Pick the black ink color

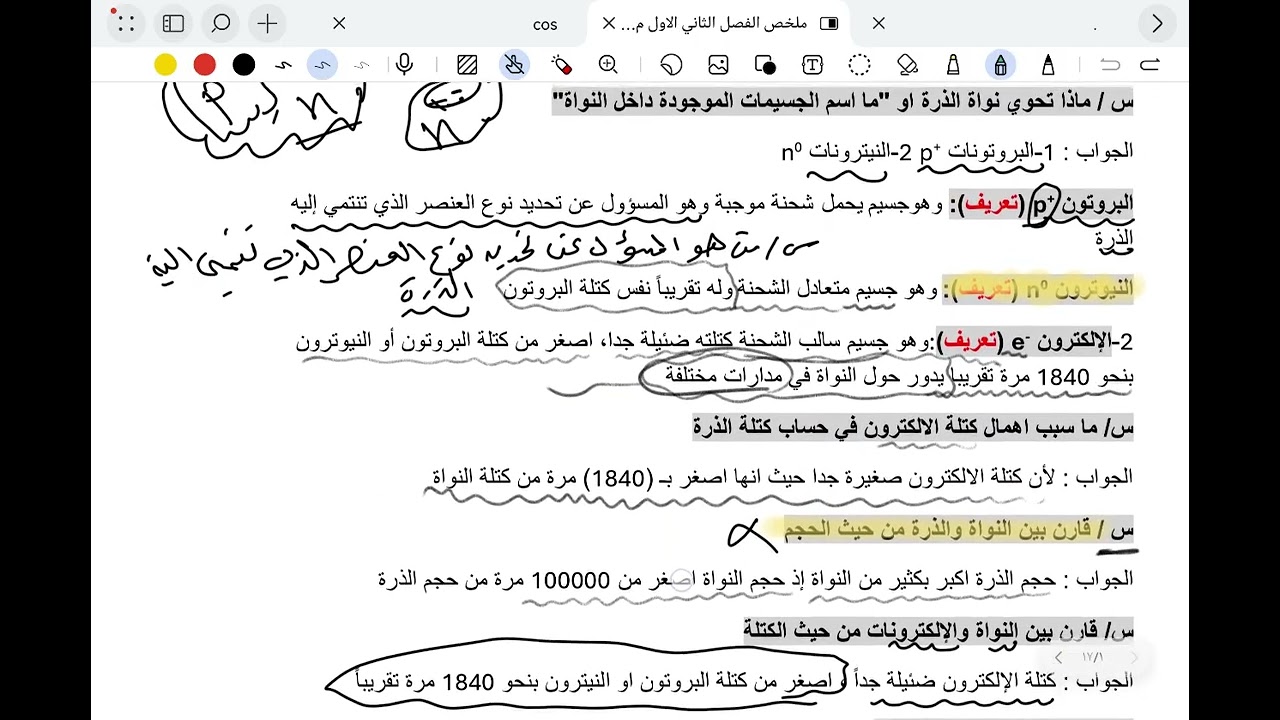pyautogui.click(x=244, y=65)
